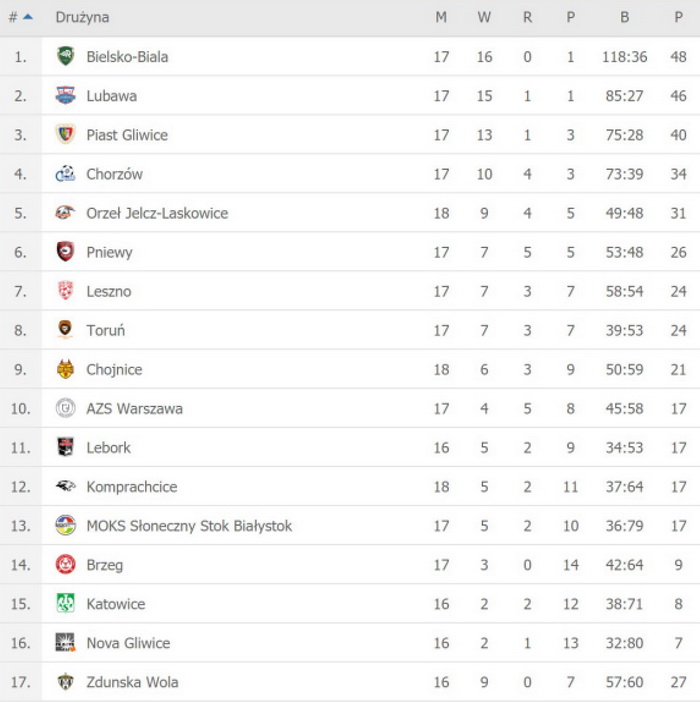Sort by Drużyna column header
The width and height of the screenshot is (700, 702).
(83, 17)
